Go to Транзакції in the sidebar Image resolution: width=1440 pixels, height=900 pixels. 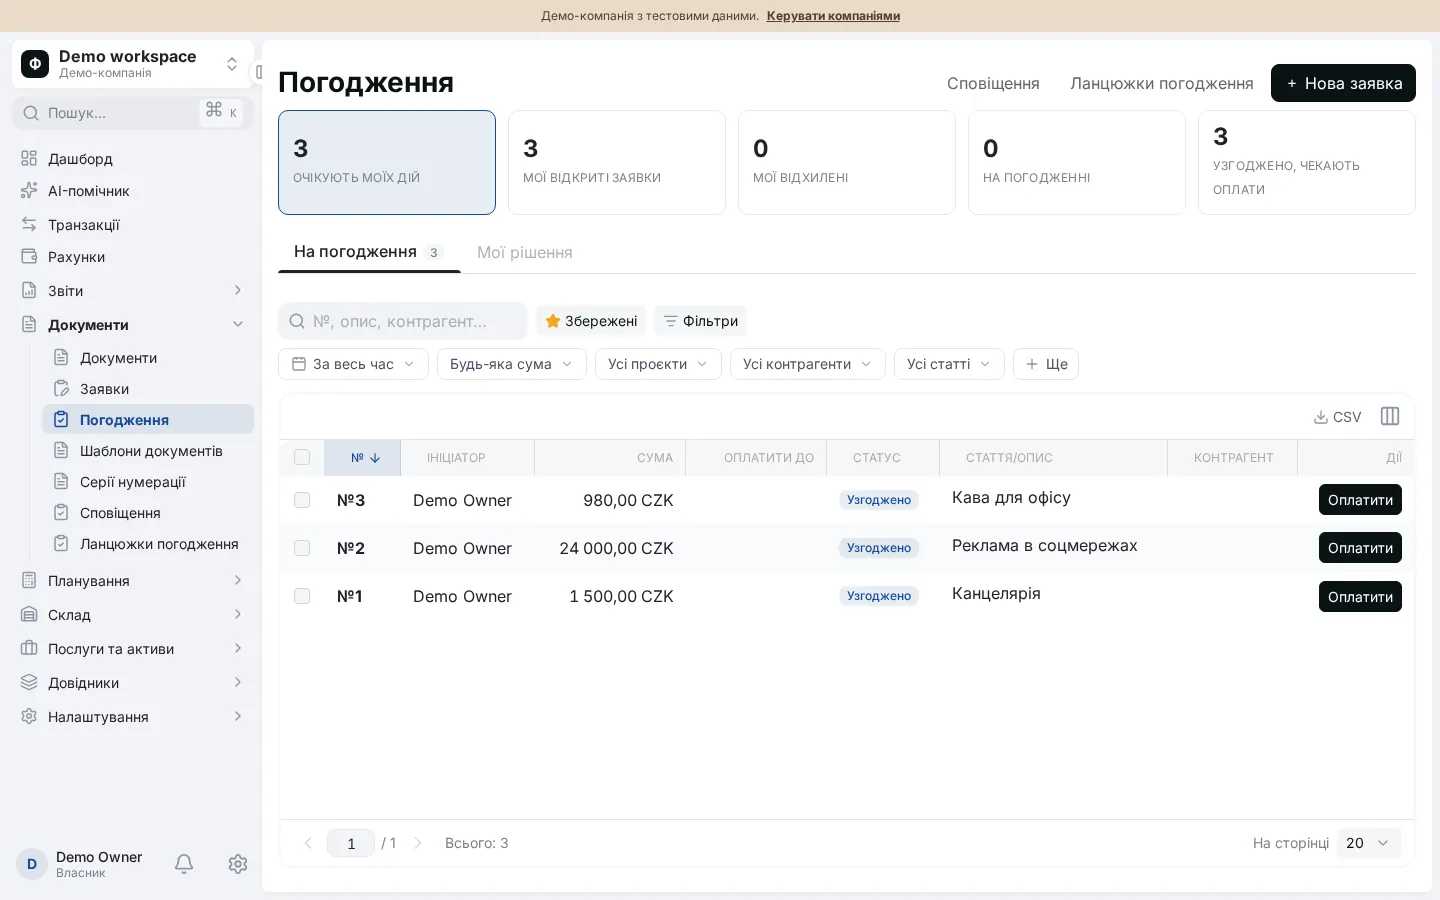[x=133, y=225]
